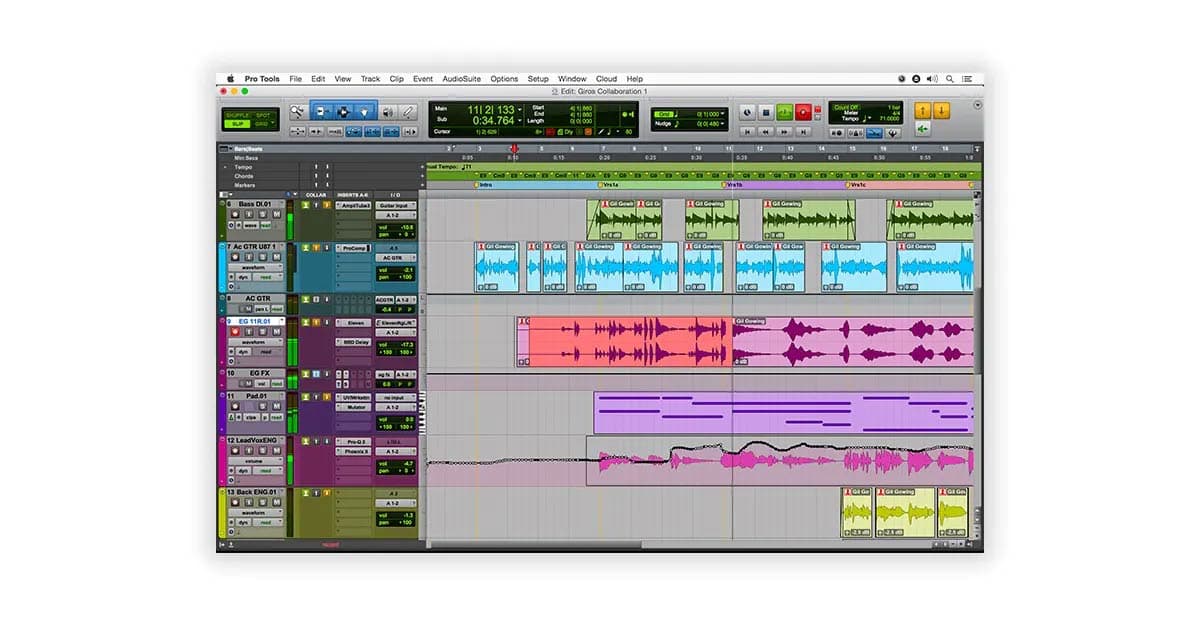Screen dimensions: 1200x627
Task: Click Return to Zero in the transport
Action: point(747,131)
